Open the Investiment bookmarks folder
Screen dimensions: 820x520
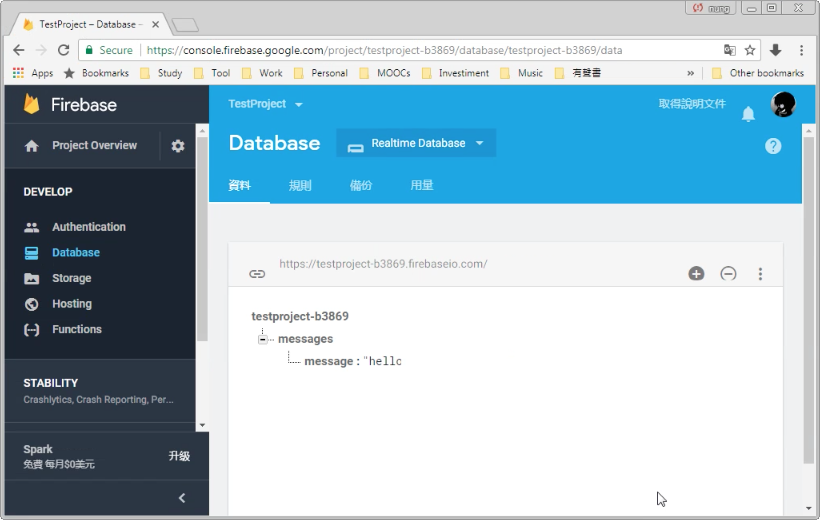click(x=455, y=73)
